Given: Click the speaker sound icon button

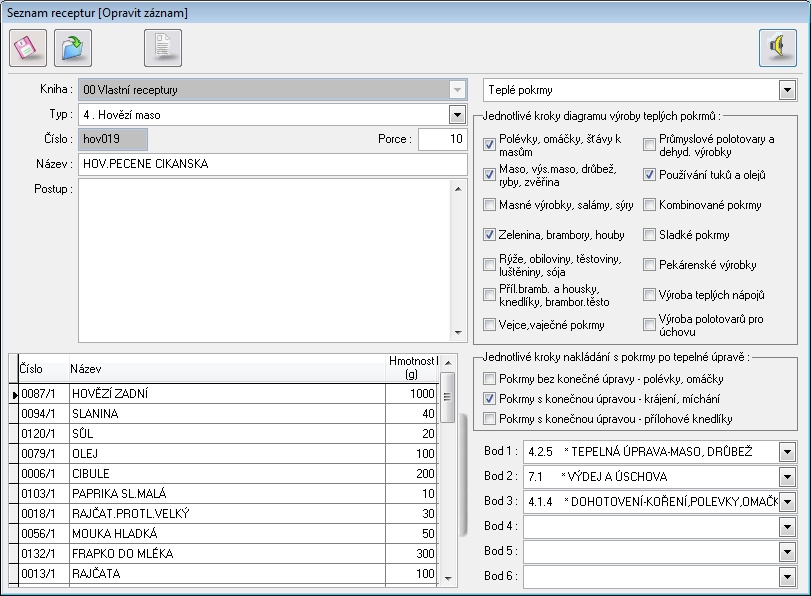Looking at the screenshot, I should click(778, 48).
